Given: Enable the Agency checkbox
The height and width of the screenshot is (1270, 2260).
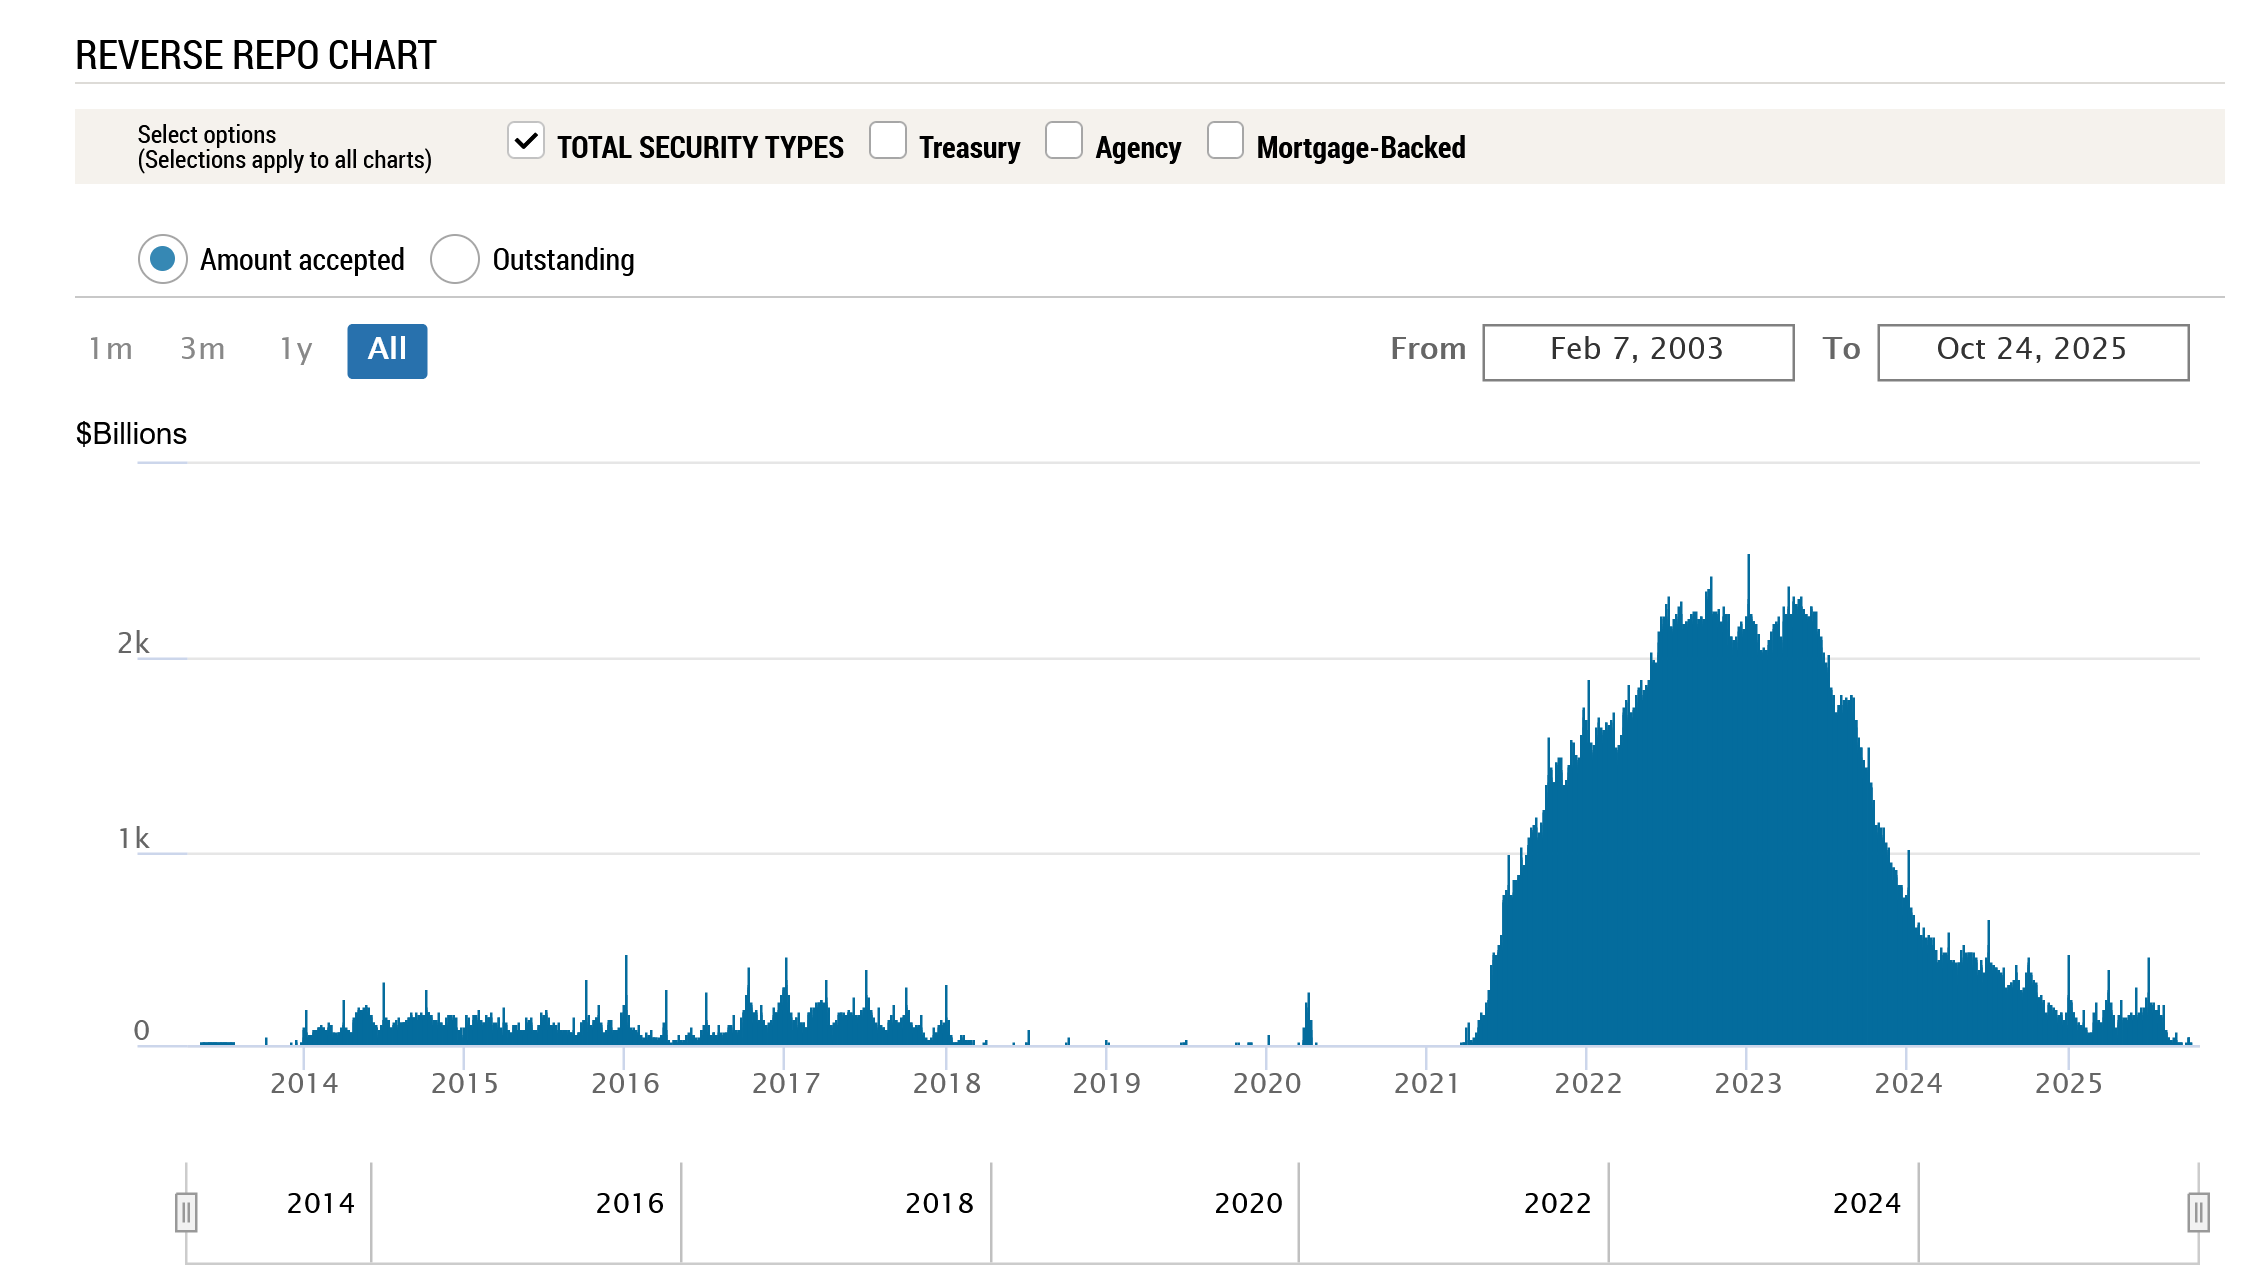Looking at the screenshot, I should coord(1063,141).
